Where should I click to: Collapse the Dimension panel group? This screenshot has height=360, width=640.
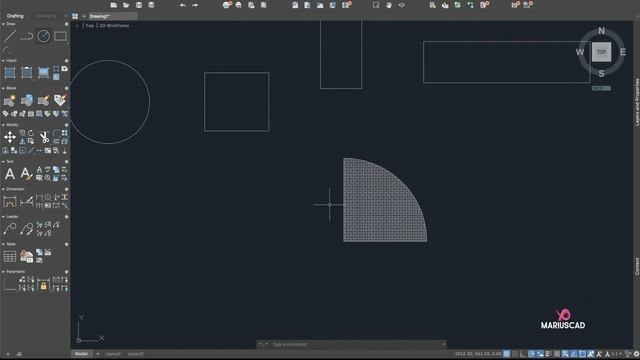click(3, 189)
